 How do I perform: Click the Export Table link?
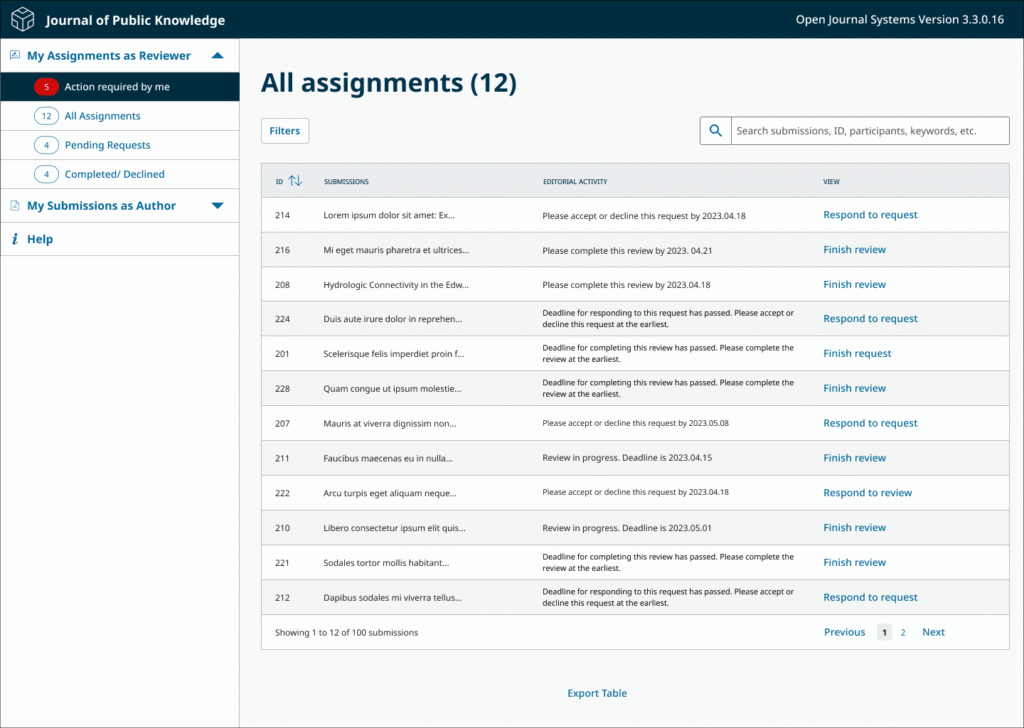coord(596,693)
